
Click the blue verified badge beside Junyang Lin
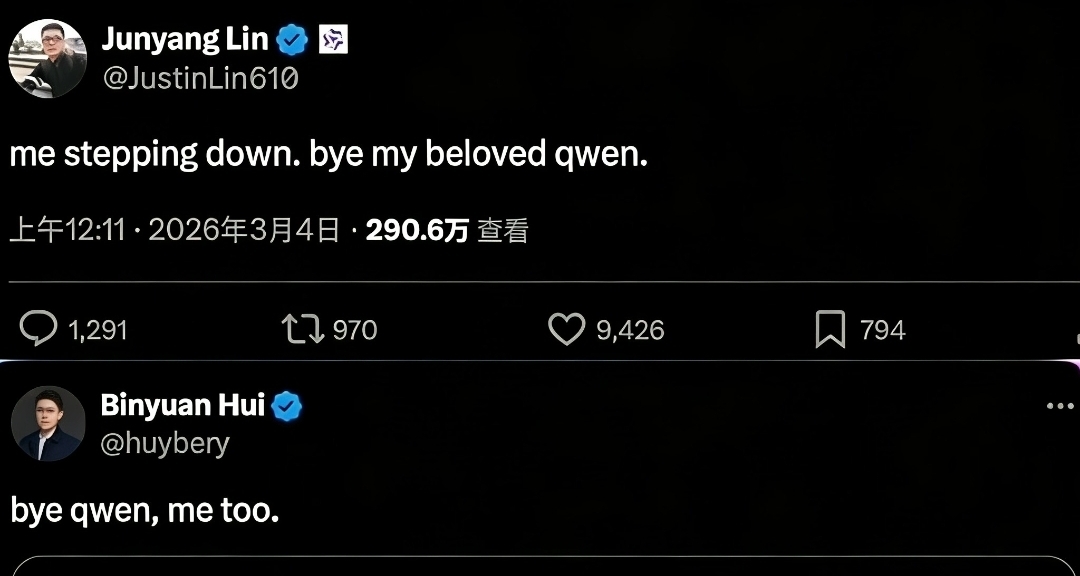(290, 38)
